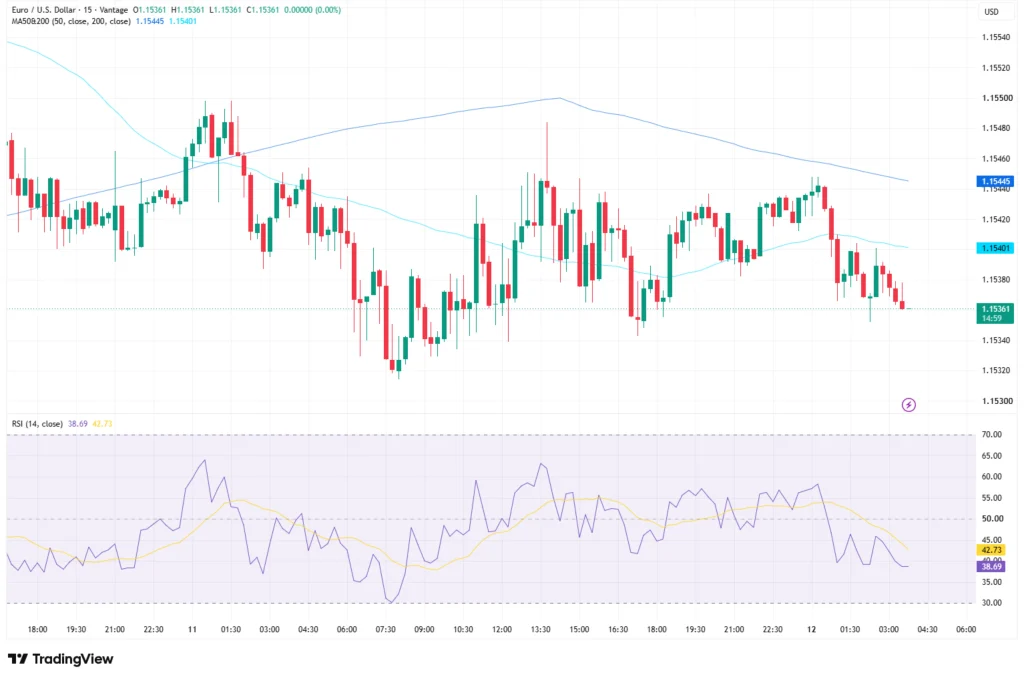Click the 60.00 RSI scale label
The height and width of the screenshot is (679, 1024).
click(991, 477)
